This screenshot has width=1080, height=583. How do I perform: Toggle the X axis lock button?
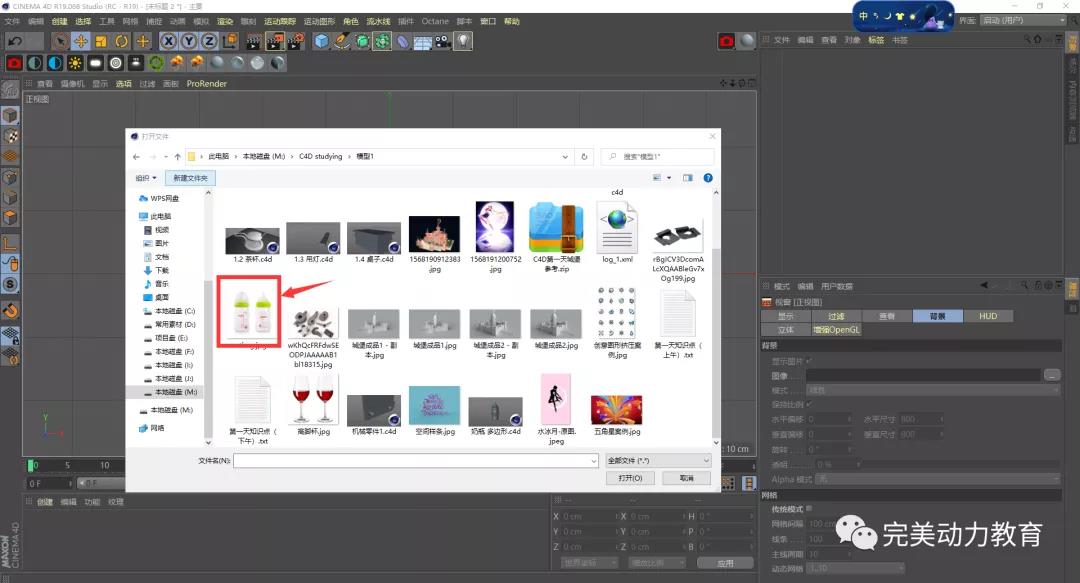[168, 41]
